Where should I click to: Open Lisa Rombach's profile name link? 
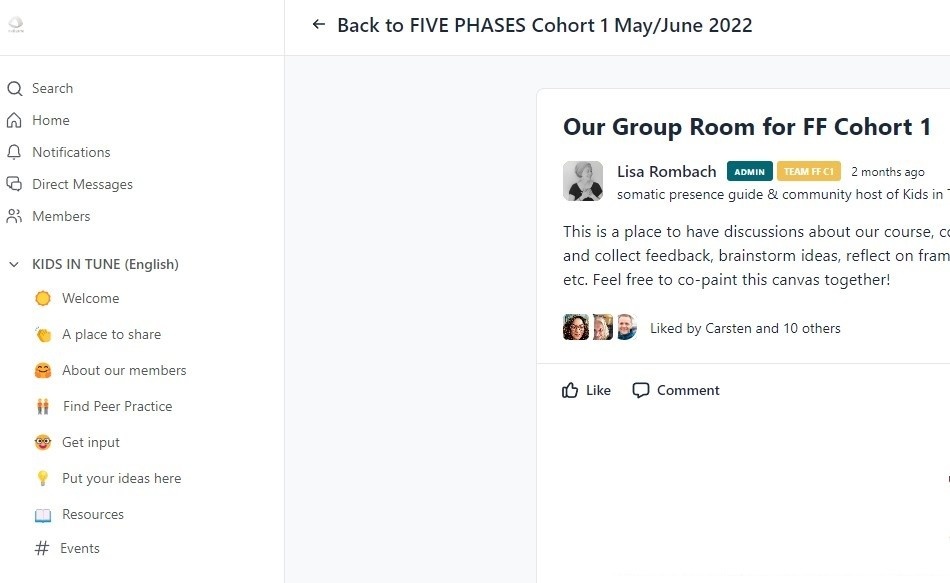pos(666,171)
